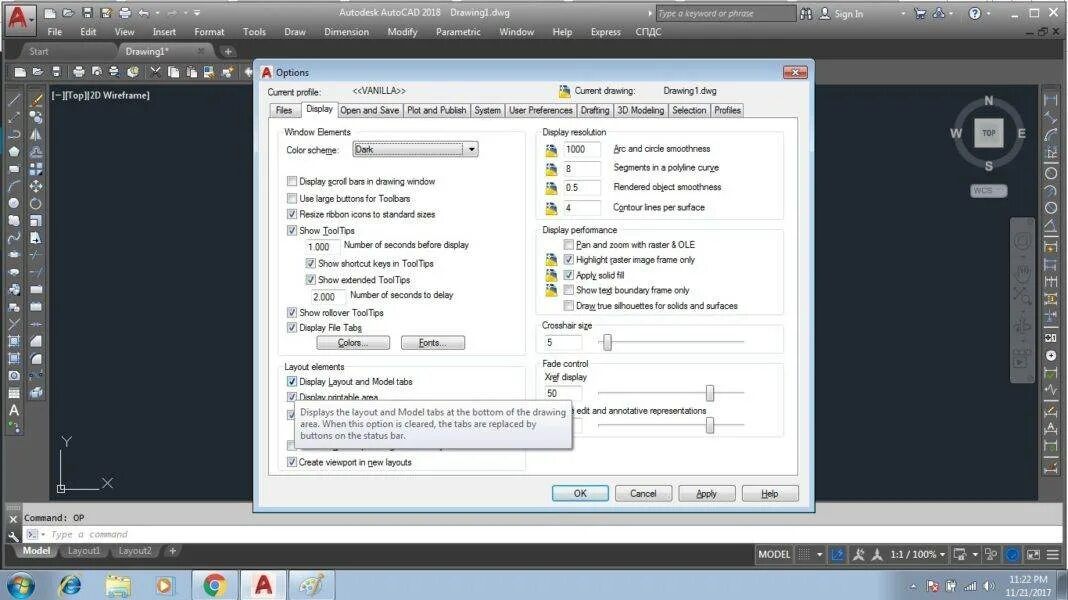Open Google Chrome from the taskbar

tap(214, 584)
